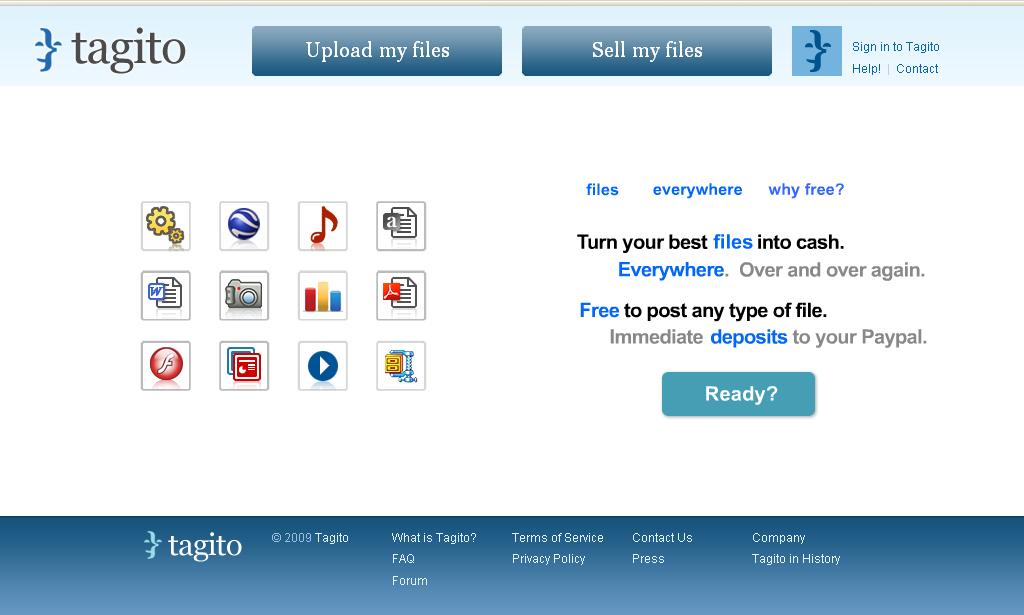
Task: Open Sign in to Tagito link
Action: coord(895,46)
